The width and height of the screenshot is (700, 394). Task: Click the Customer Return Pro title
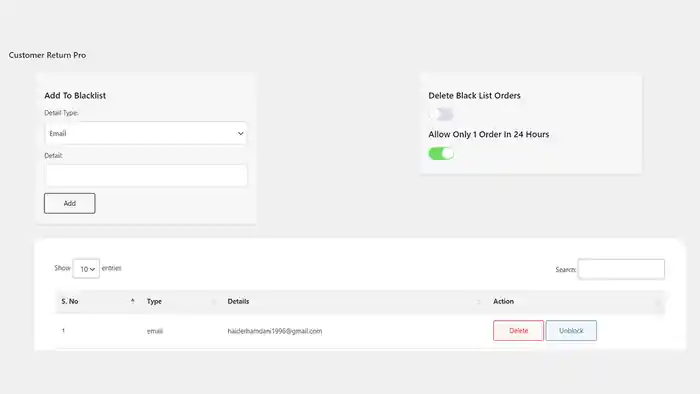click(47, 55)
